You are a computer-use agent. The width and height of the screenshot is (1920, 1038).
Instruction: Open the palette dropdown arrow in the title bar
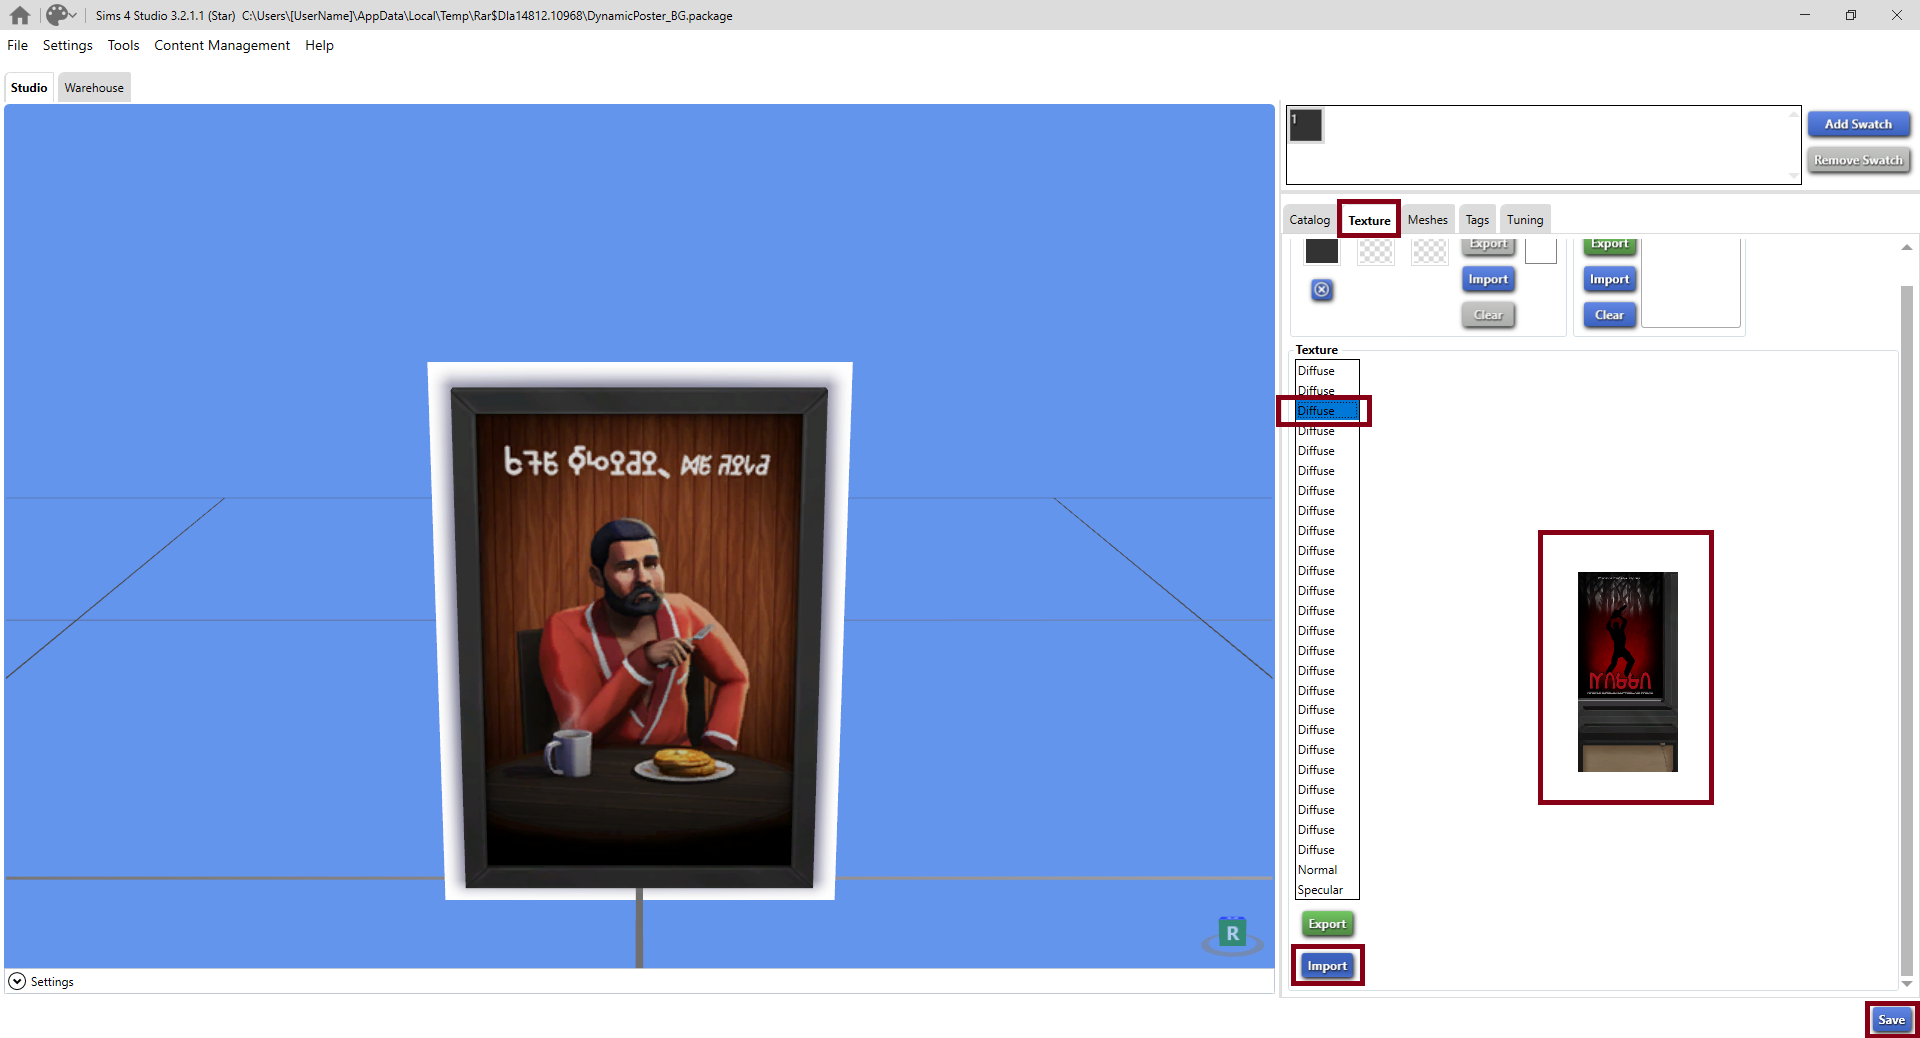pyautogui.click(x=74, y=15)
